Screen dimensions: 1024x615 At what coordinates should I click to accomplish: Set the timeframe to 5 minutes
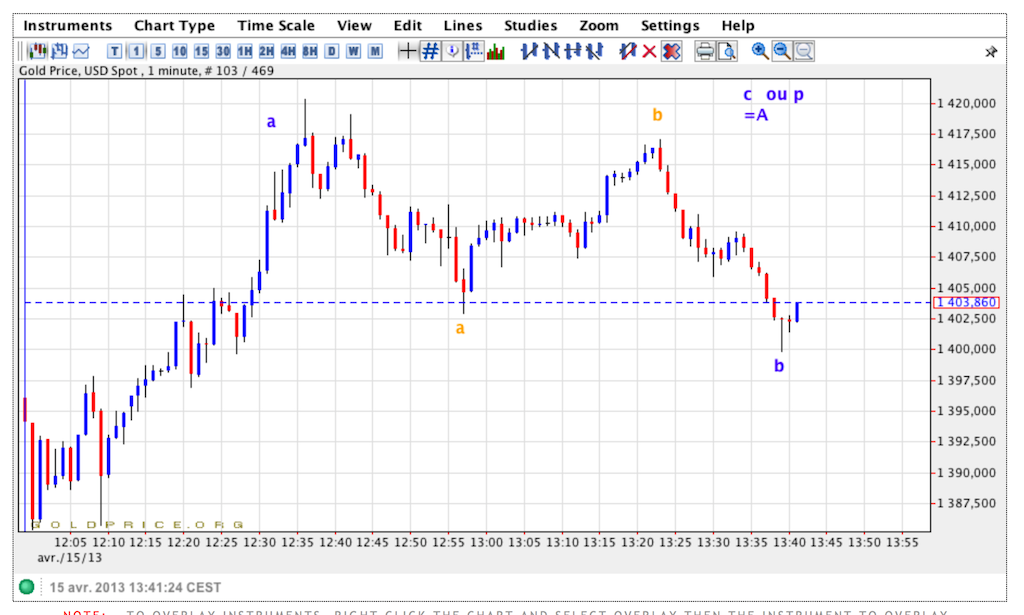click(157, 51)
